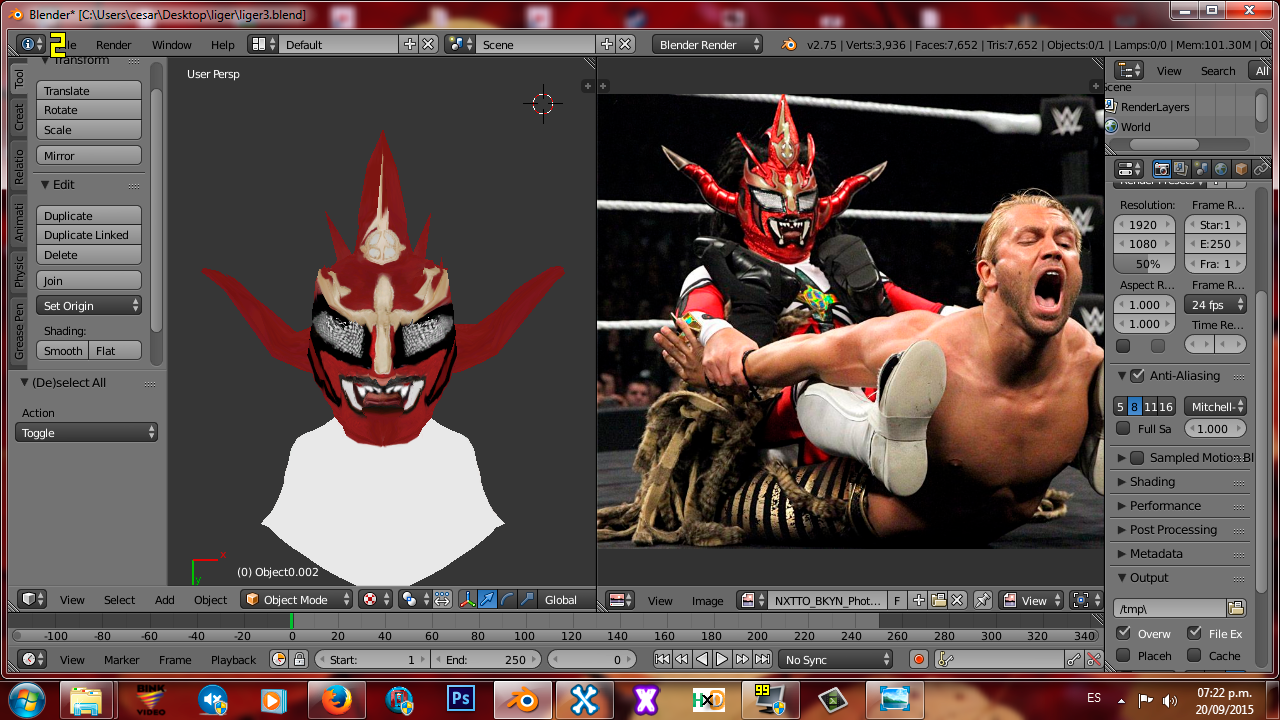Jump to the last frame in timeline

(x=762, y=659)
